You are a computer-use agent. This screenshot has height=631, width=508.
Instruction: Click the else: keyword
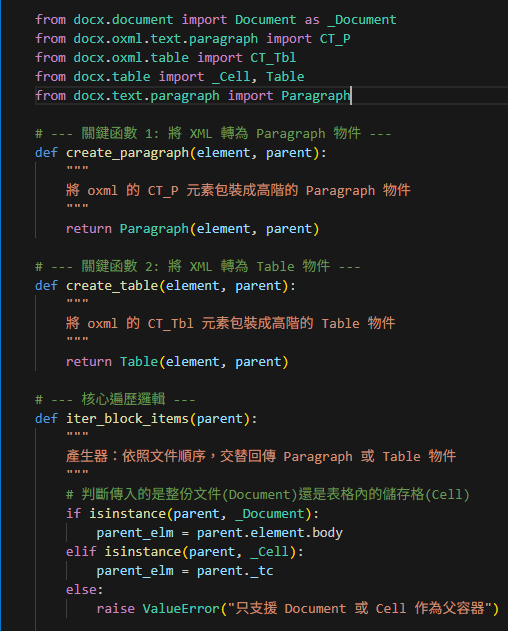pos(85,590)
